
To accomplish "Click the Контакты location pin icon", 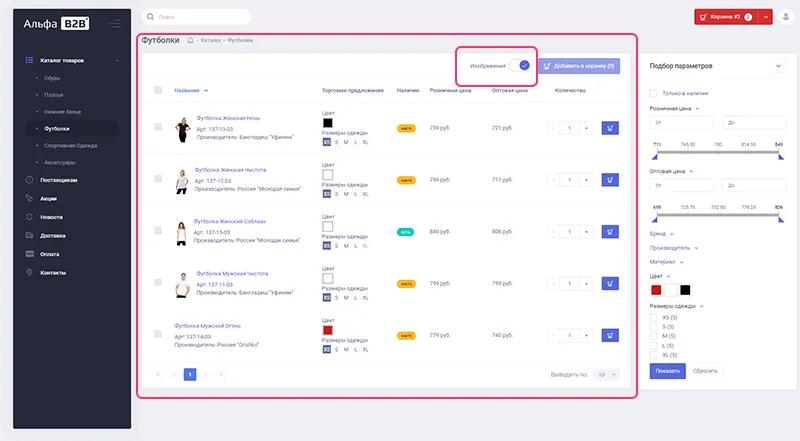I will (x=29, y=272).
